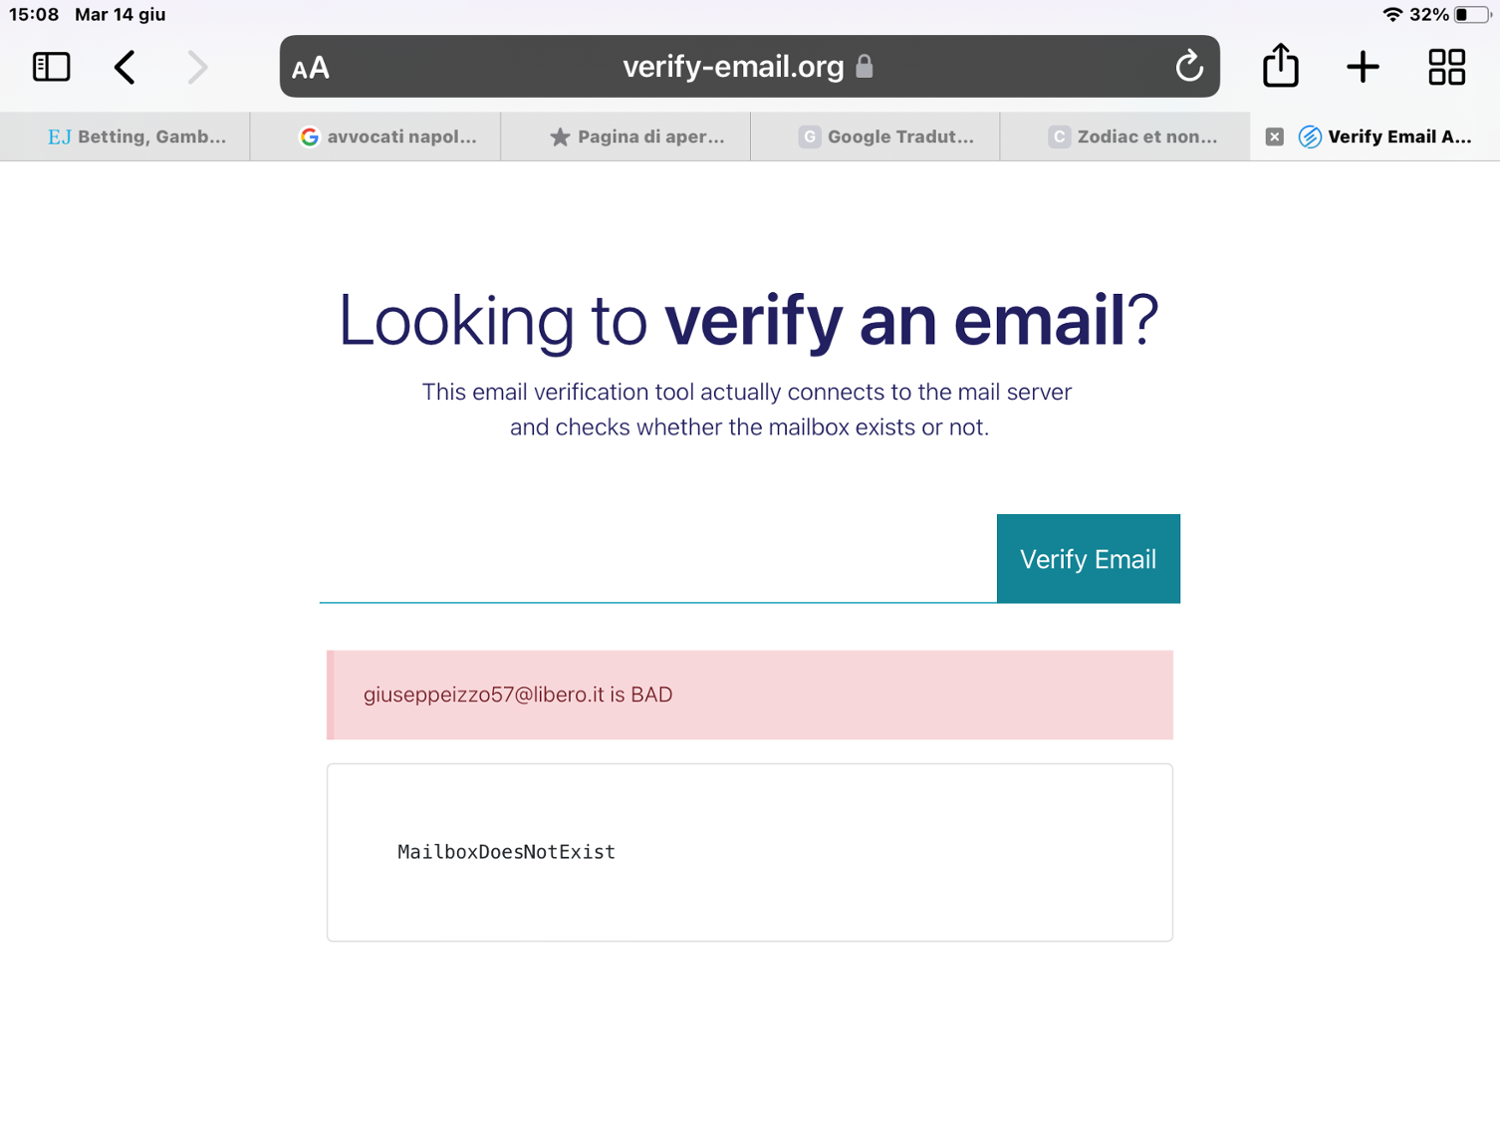Click the padlock icon in address bar

(x=865, y=67)
